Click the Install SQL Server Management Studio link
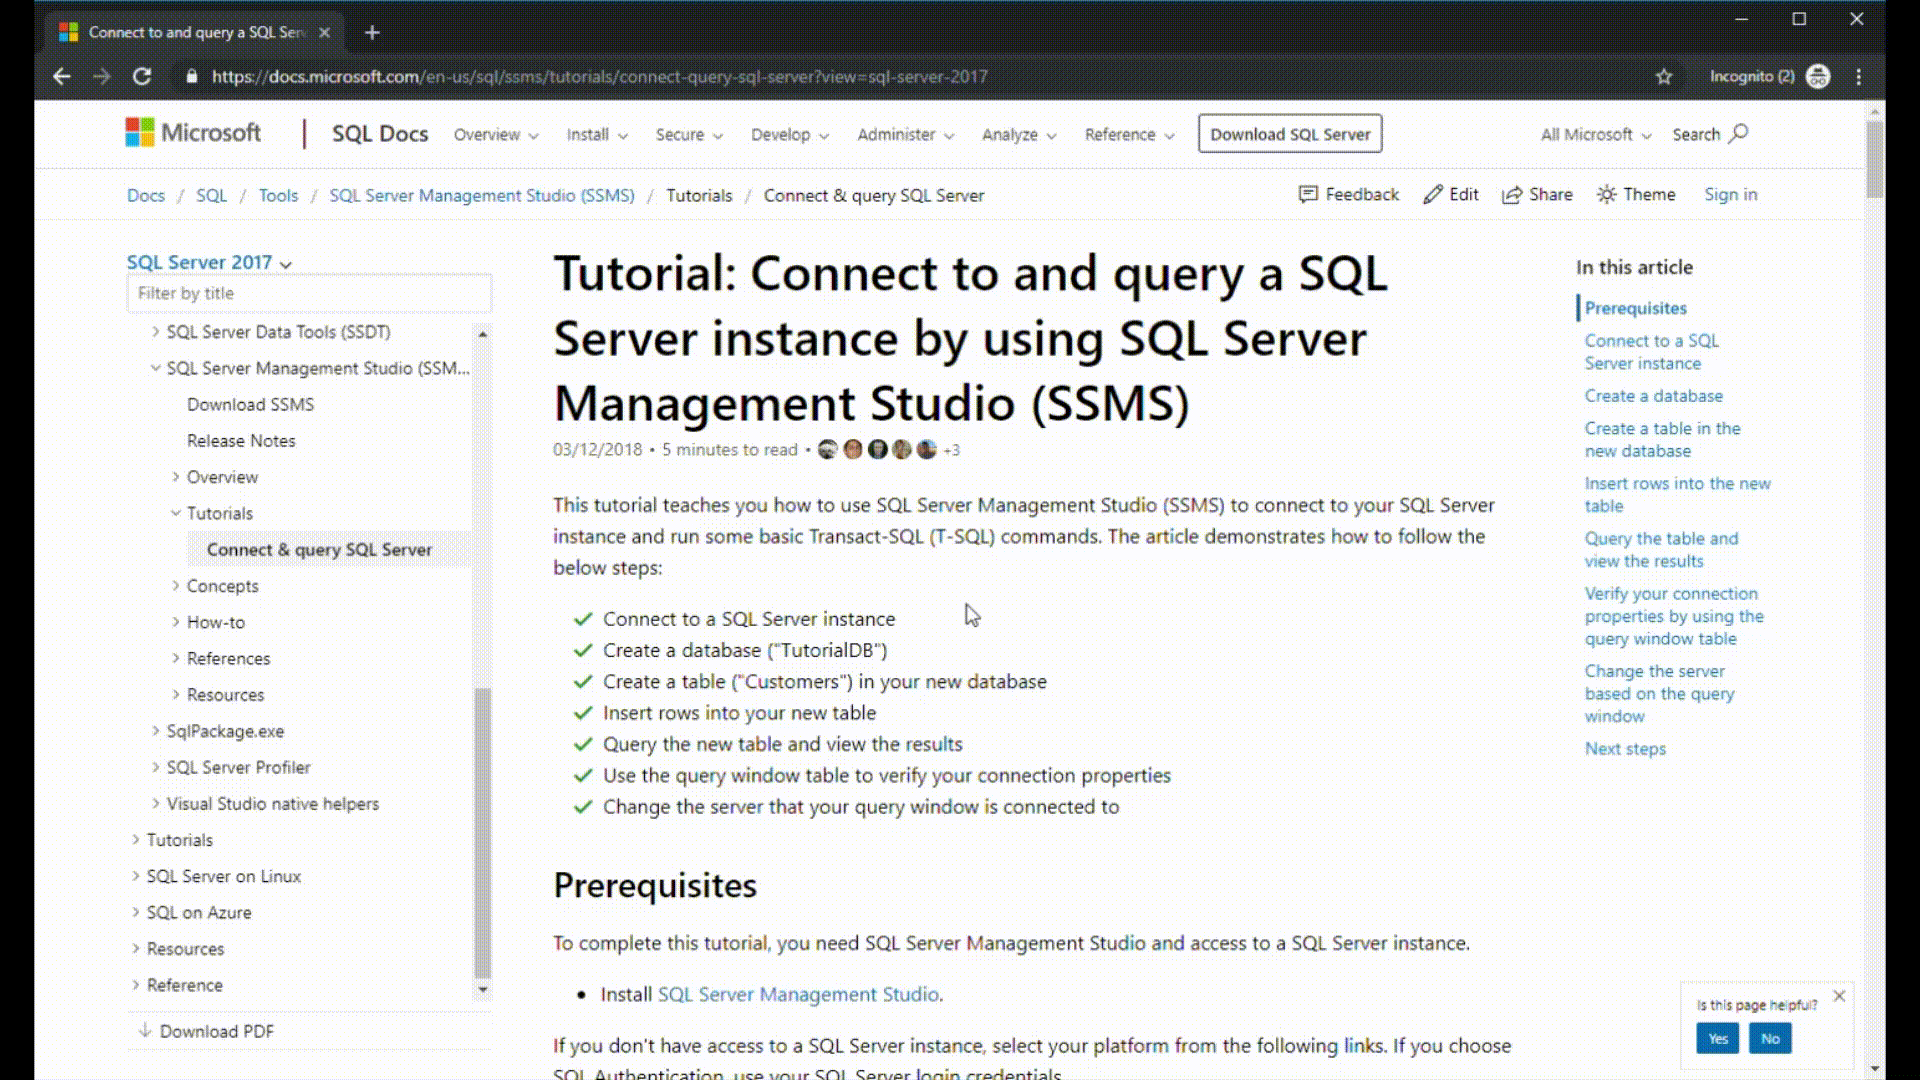The width and height of the screenshot is (1920, 1080). coord(798,993)
